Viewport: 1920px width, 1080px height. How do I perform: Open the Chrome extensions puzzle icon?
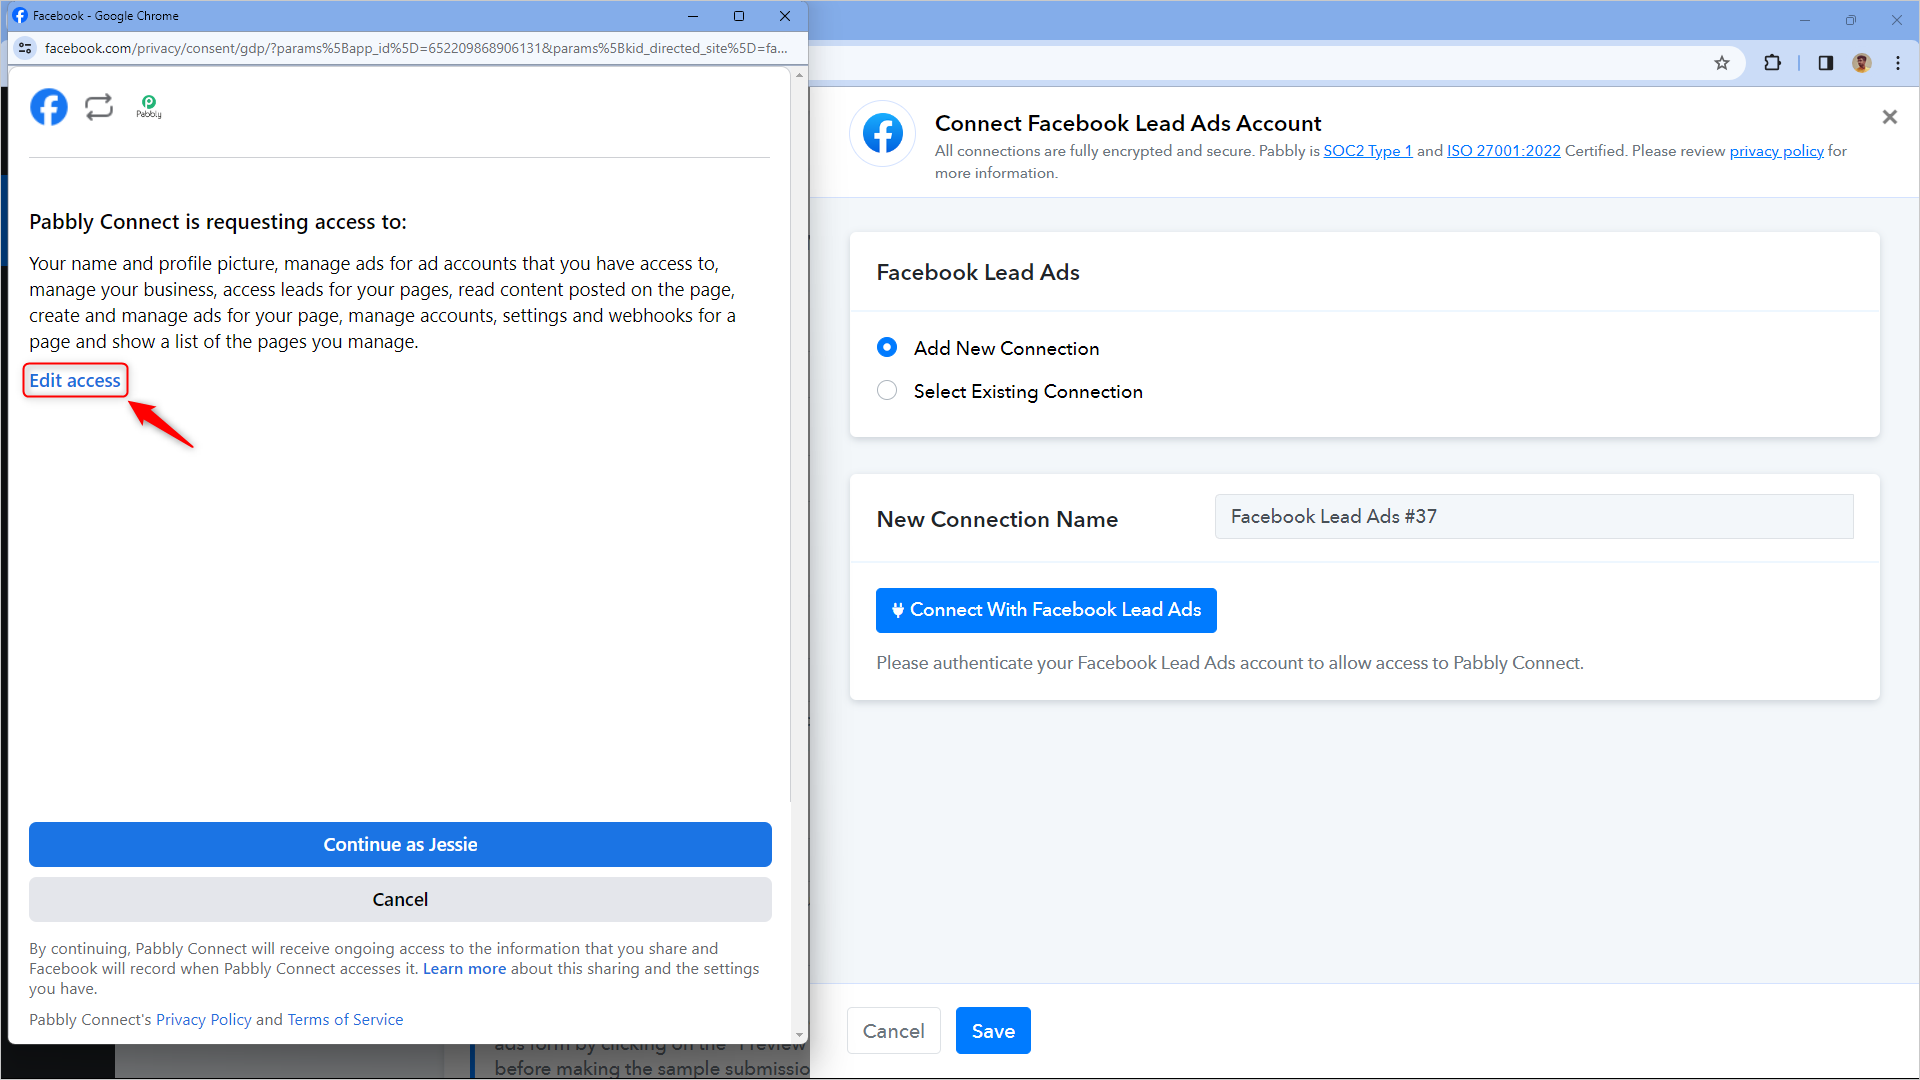1772,63
